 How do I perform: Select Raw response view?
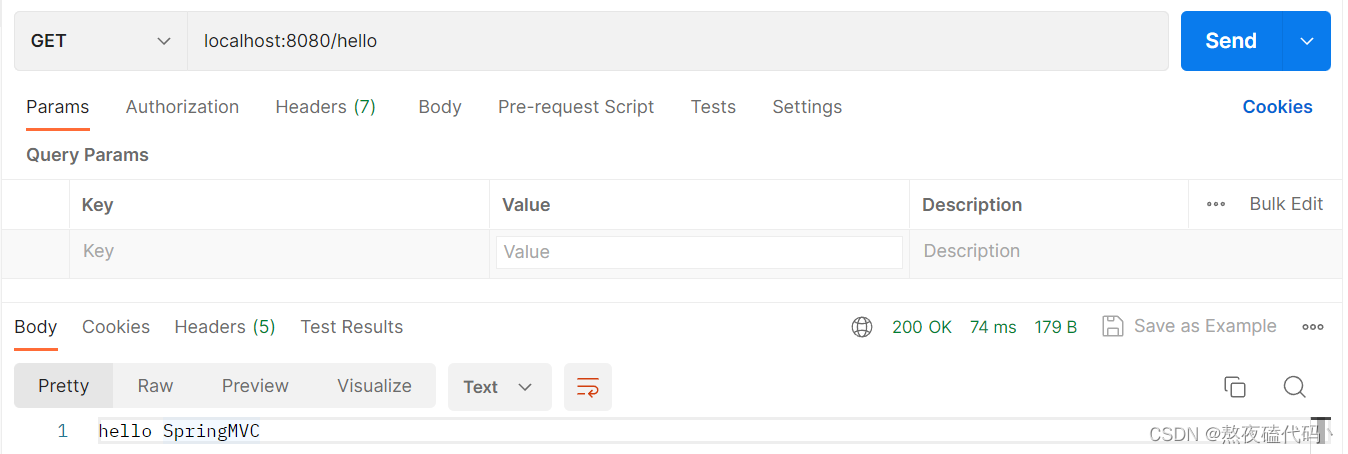pyautogui.click(x=156, y=386)
